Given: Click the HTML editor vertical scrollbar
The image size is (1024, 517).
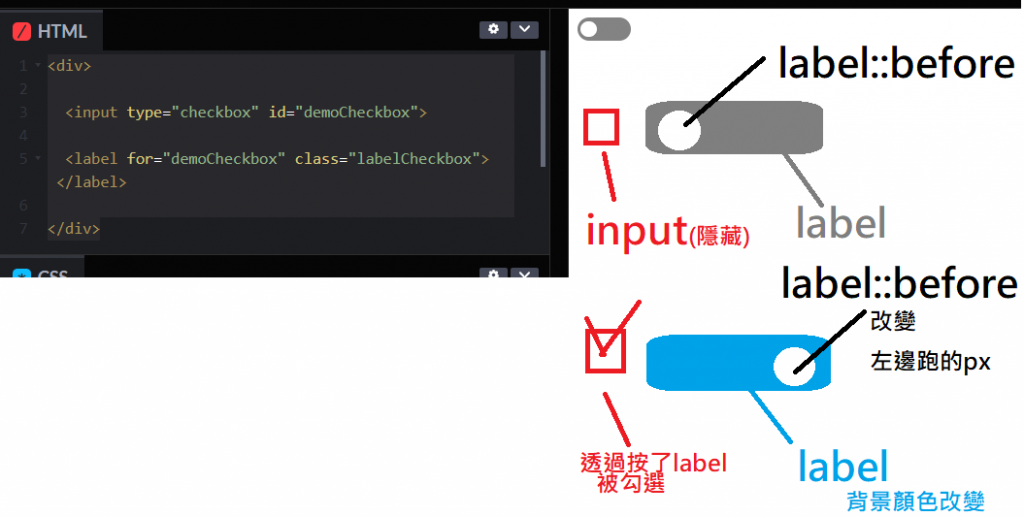Looking at the screenshot, I should point(543,109).
